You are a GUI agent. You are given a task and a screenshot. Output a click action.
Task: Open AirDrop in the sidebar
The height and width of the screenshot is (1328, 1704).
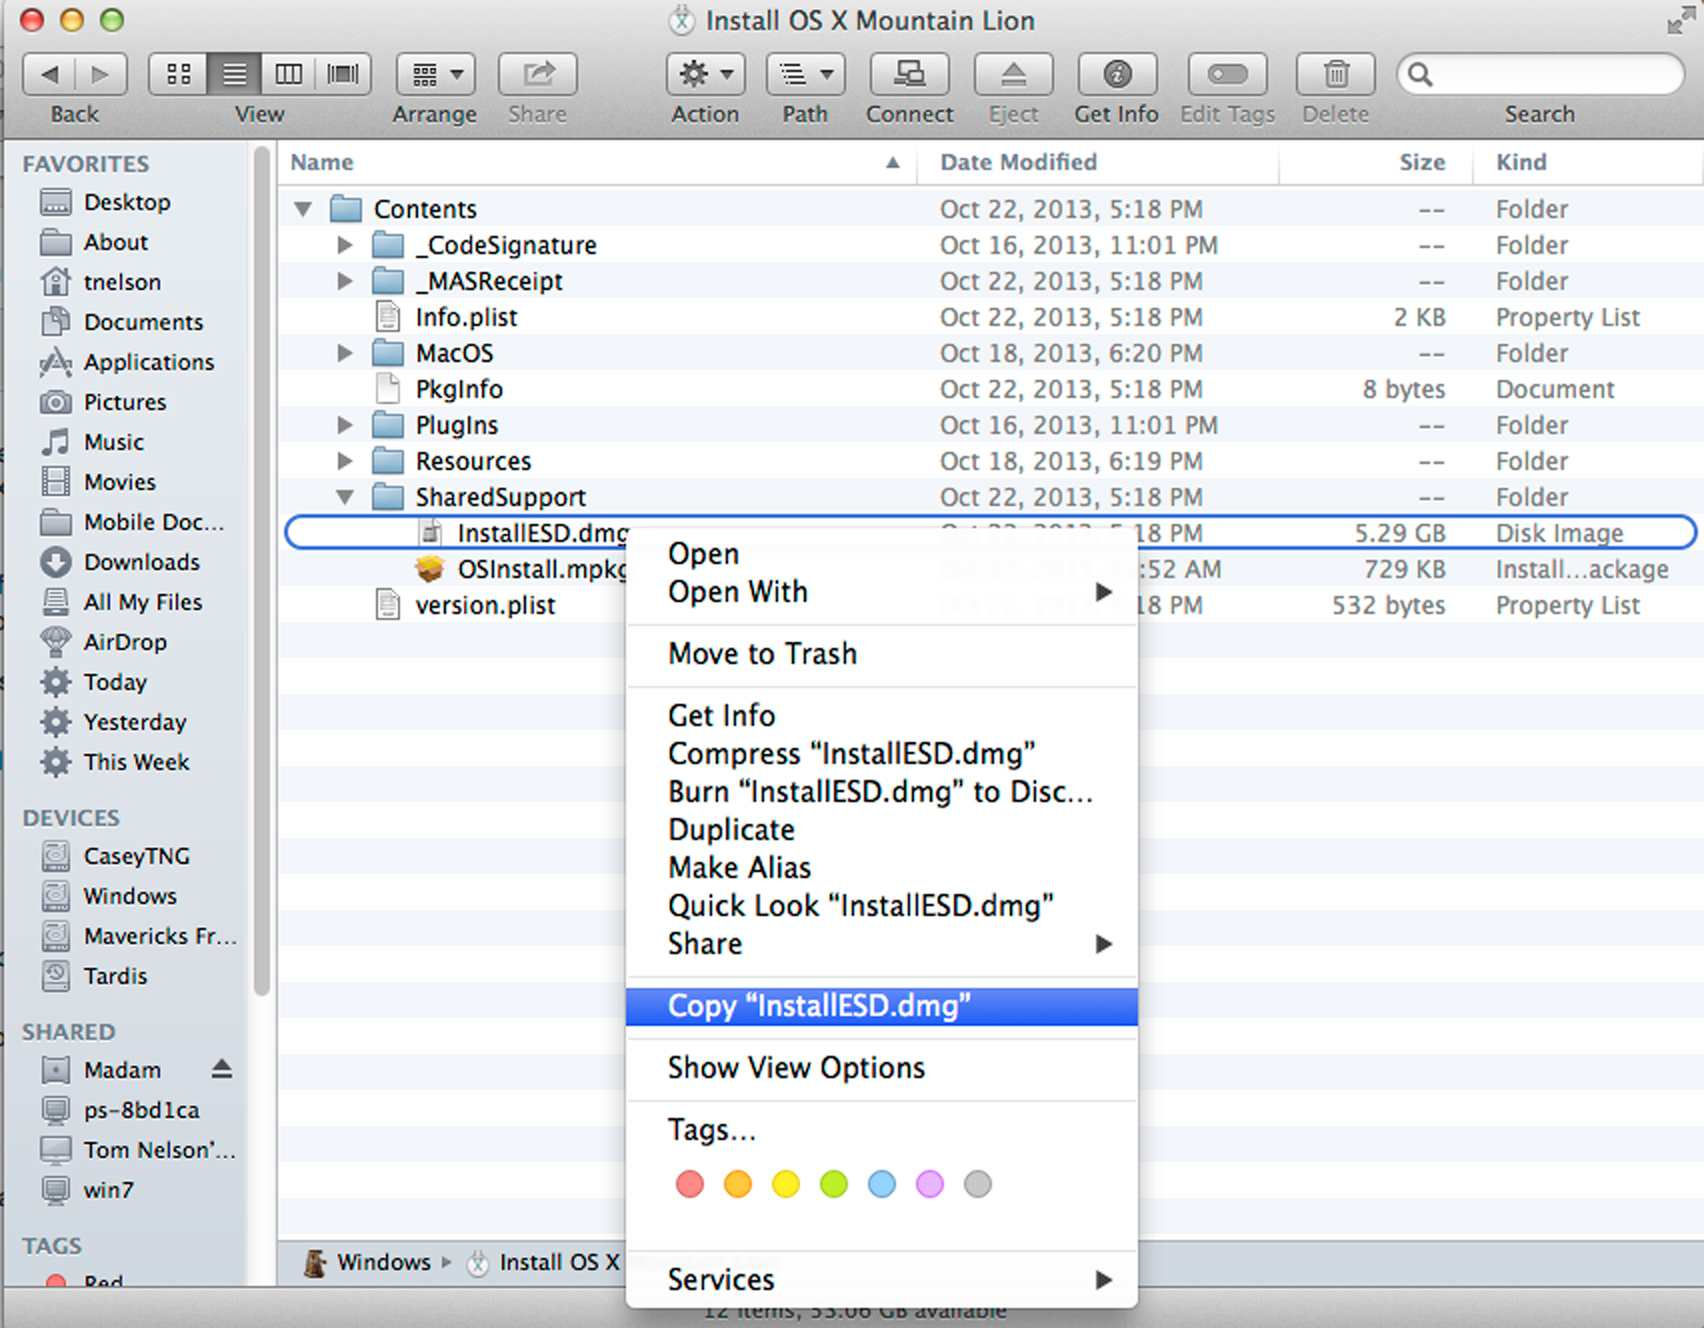tap(125, 642)
